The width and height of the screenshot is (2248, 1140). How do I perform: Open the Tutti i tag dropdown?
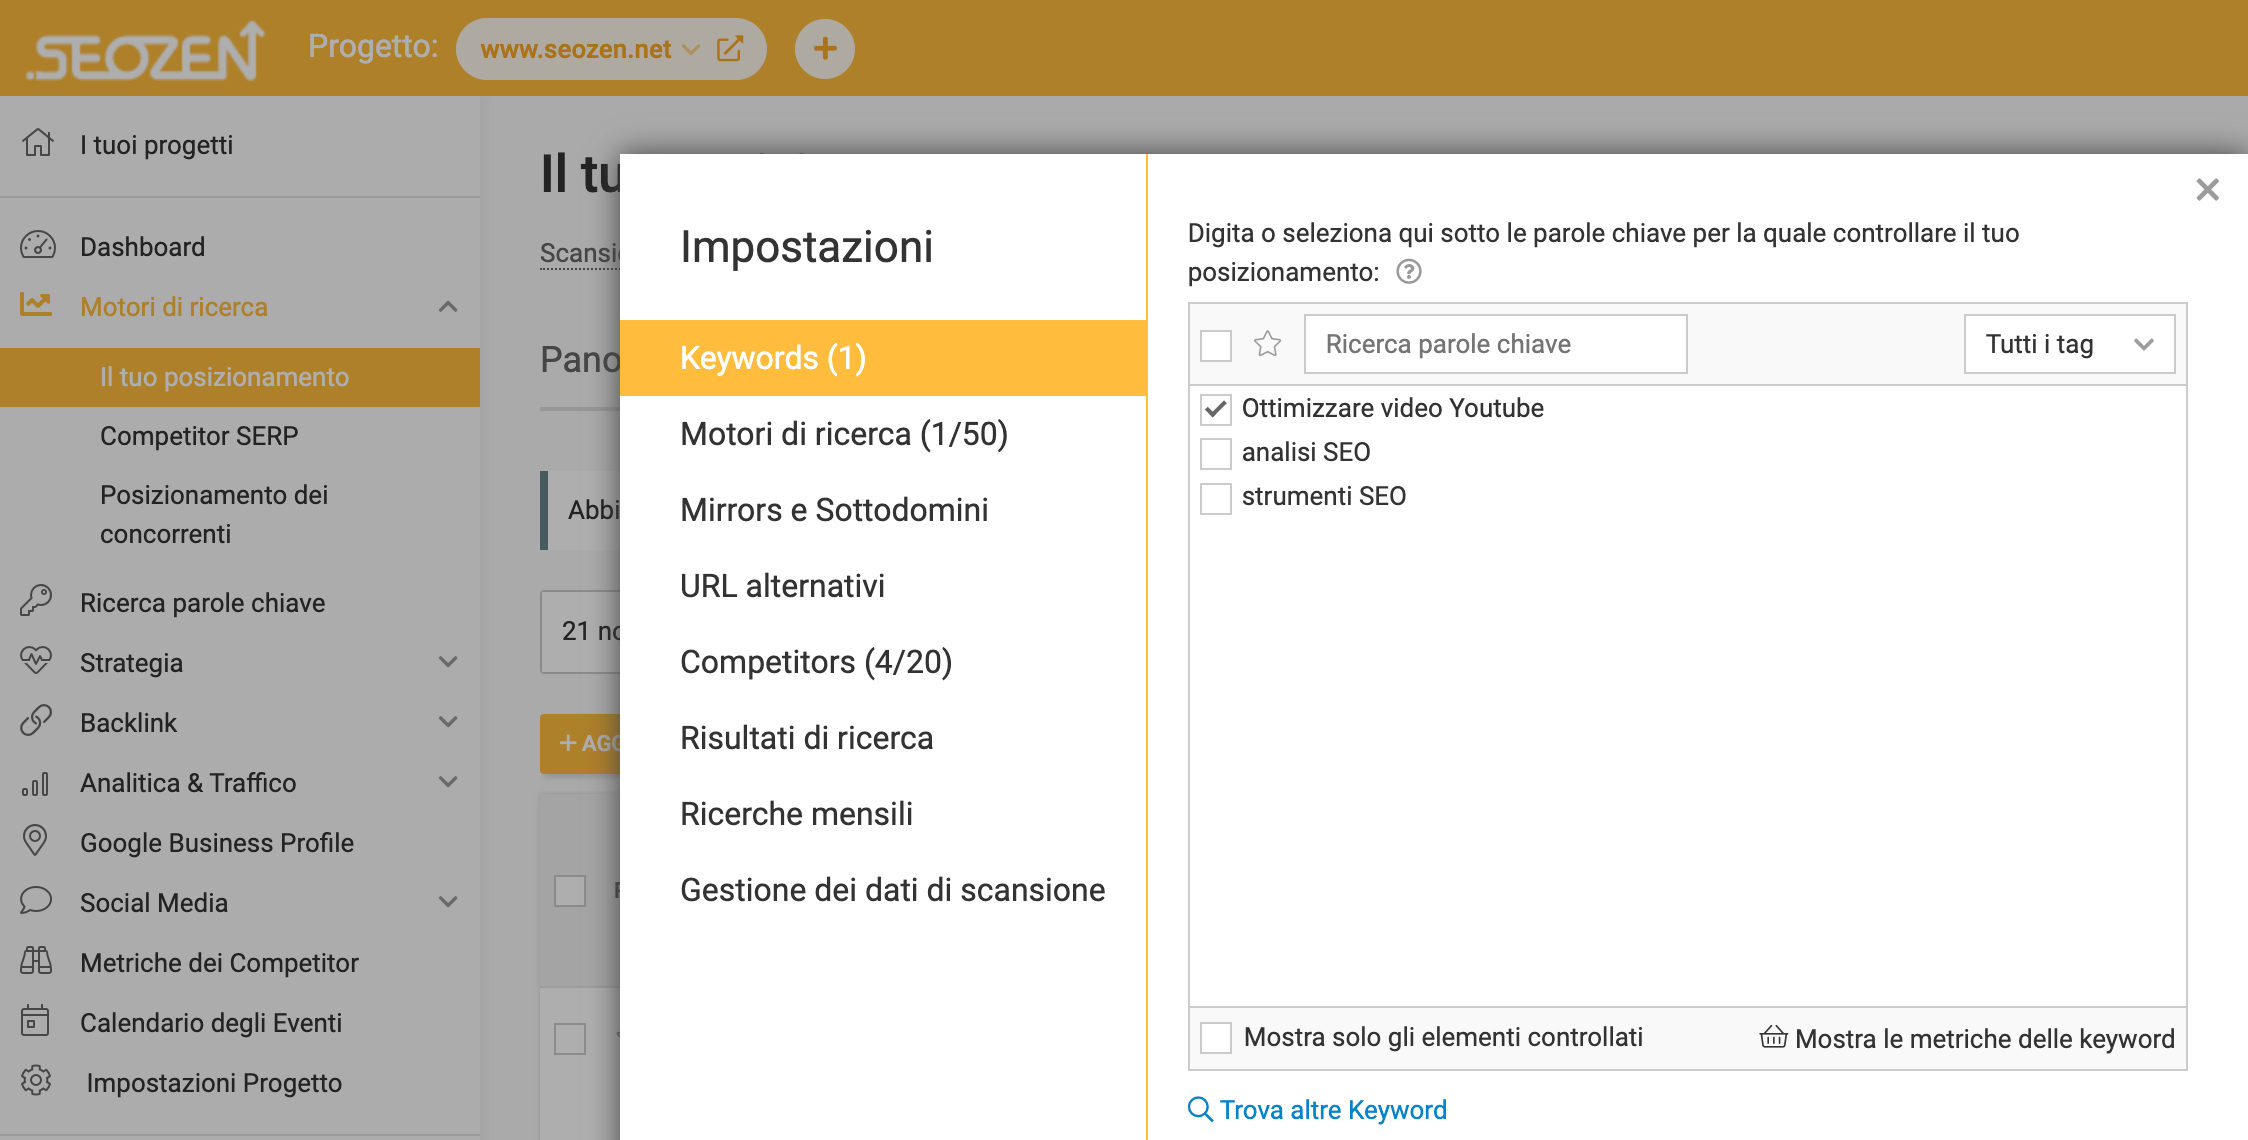[x=2069, y=344]
